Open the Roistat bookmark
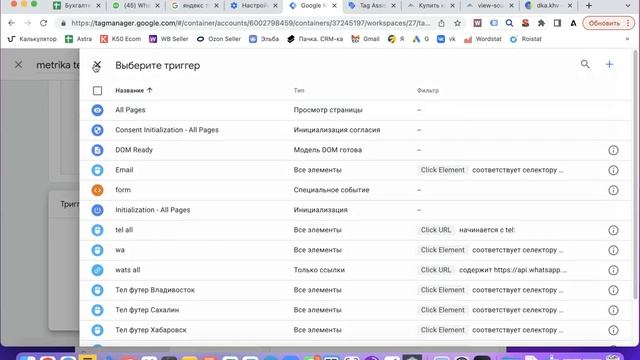 [526, 39]
